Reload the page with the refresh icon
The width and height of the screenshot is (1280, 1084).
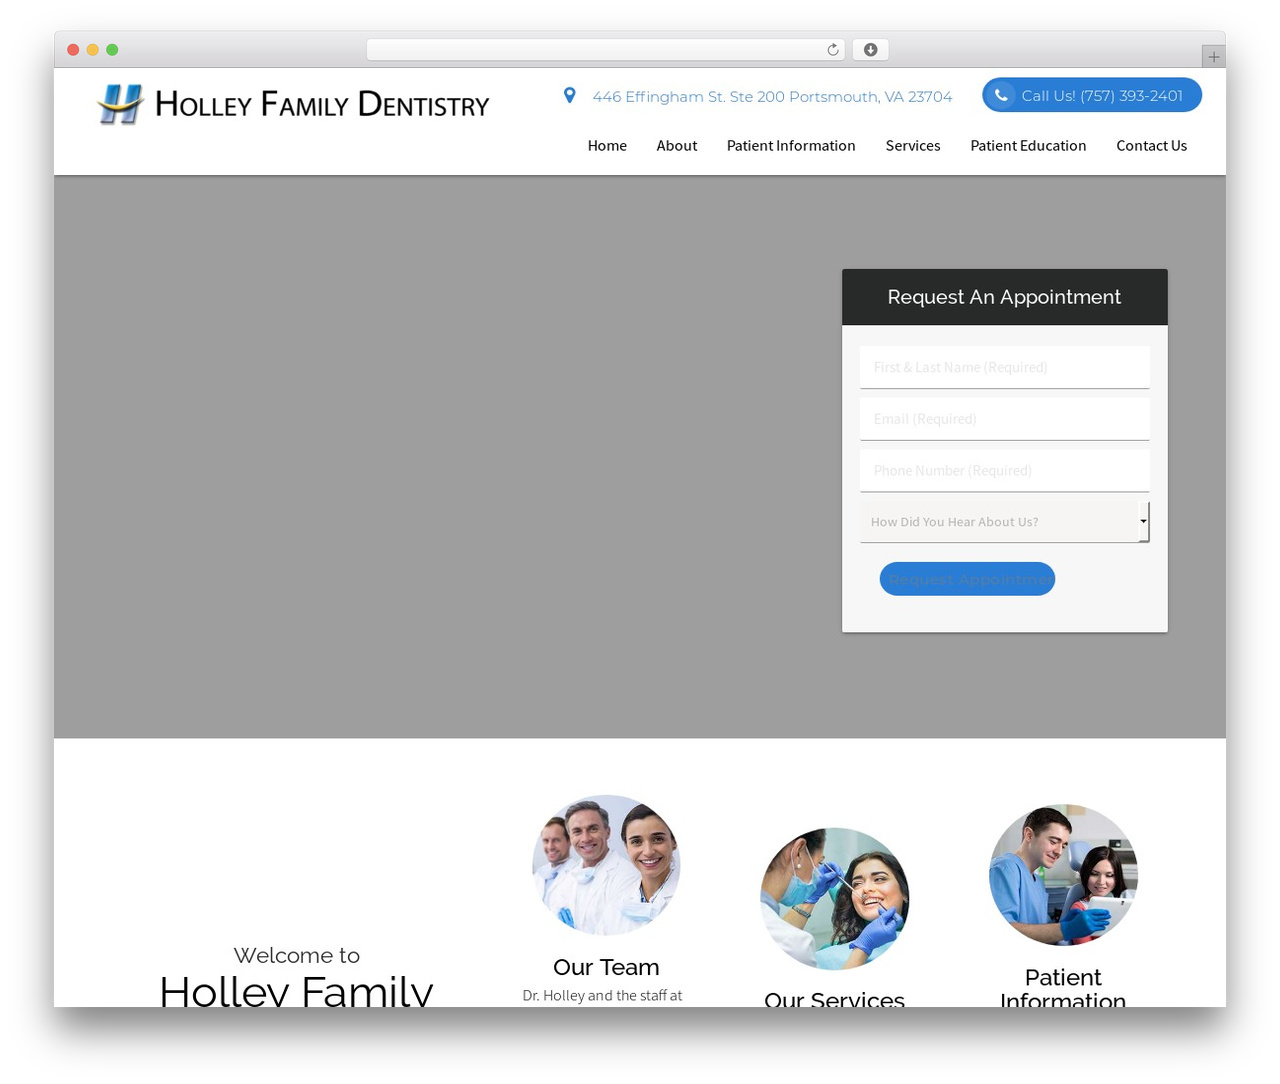coord(832,50)
